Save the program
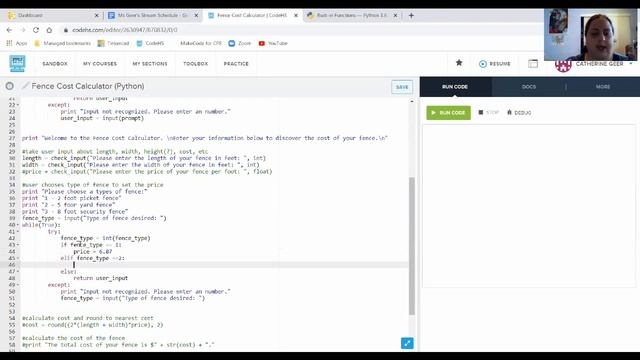Image resolution: width=640 pixels, height=360 pixels. pyautogui.click(x=402, y=87)
